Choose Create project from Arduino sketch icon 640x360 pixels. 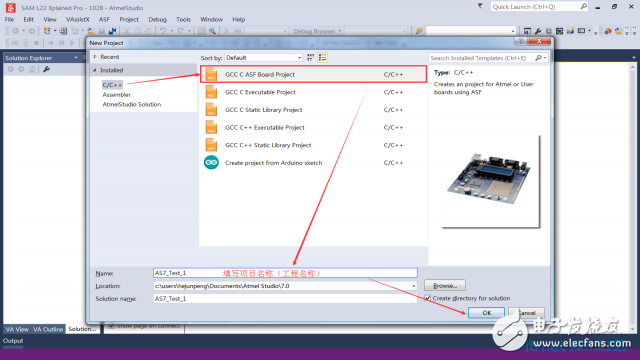point(211,162)
